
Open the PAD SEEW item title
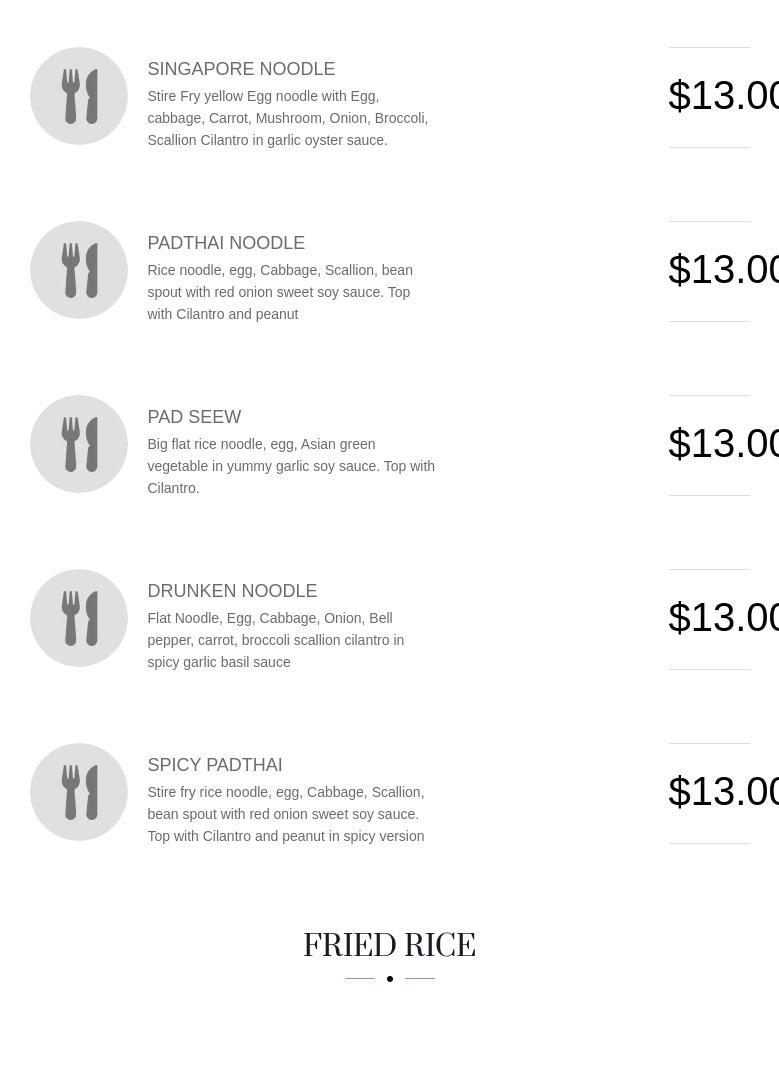pyautogui.click(x=194, y=417)
